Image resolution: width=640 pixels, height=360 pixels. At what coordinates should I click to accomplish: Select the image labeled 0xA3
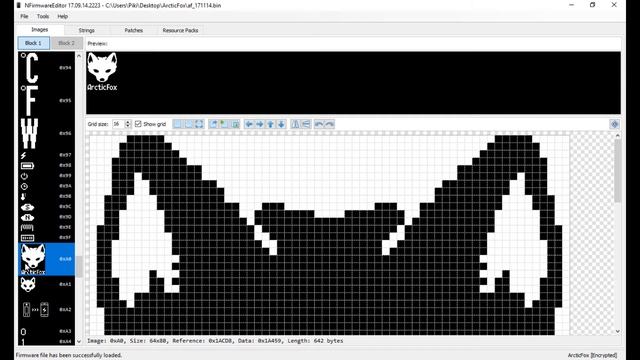coord(47,331)
